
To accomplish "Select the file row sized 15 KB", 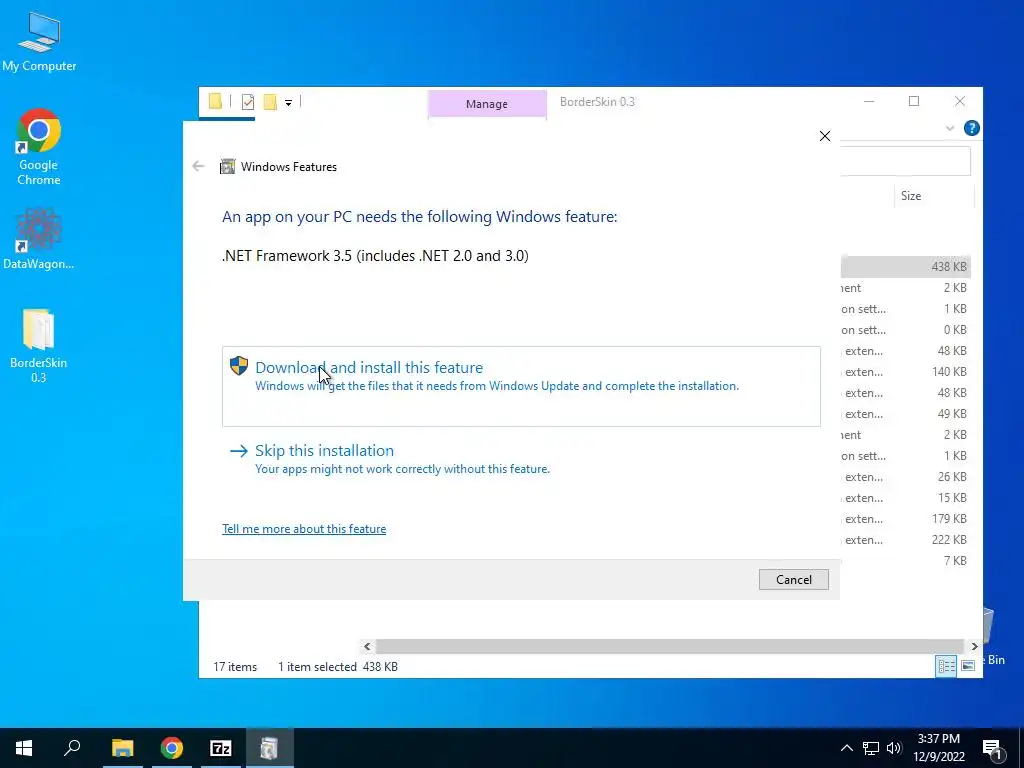I will click(x=906, y=498).
